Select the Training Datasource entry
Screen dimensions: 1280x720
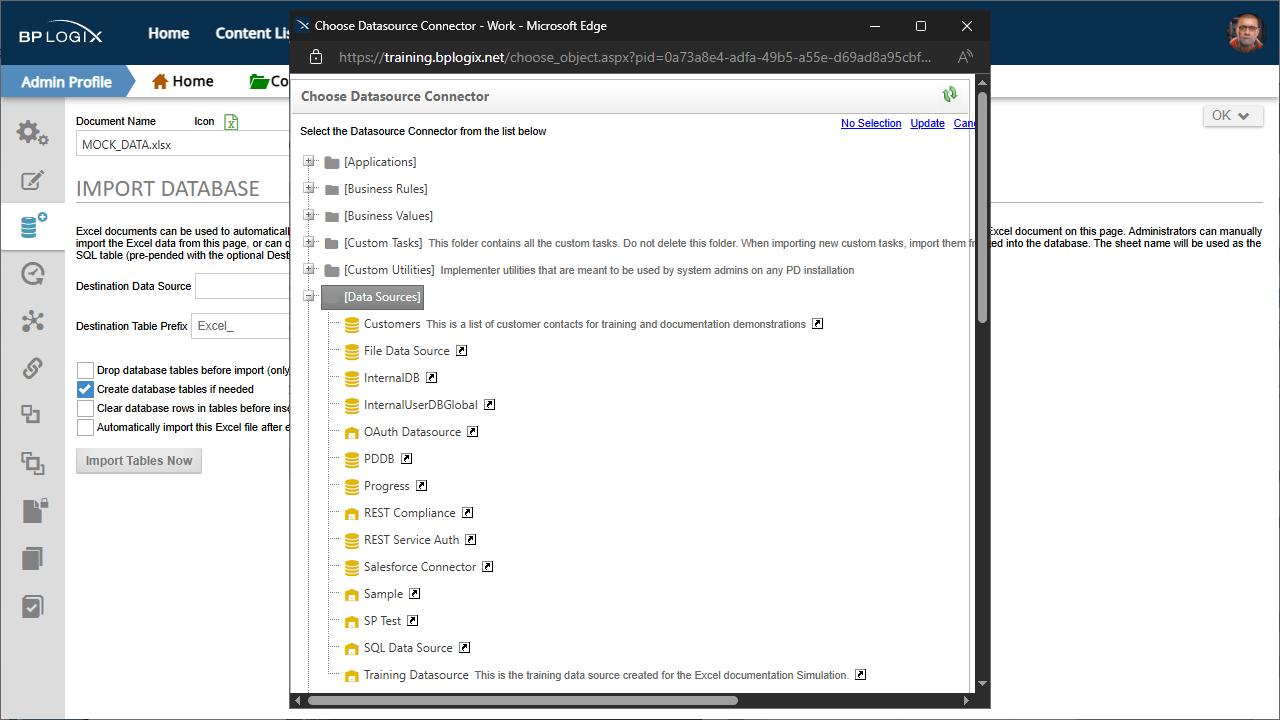click(416, 675)
